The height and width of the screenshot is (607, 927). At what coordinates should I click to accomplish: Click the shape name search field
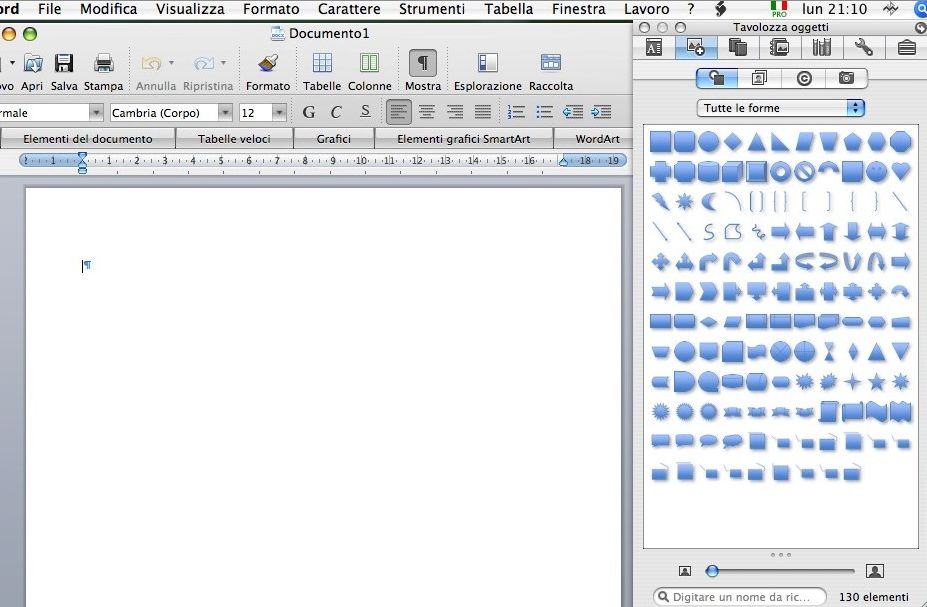[x=740, y=596]
